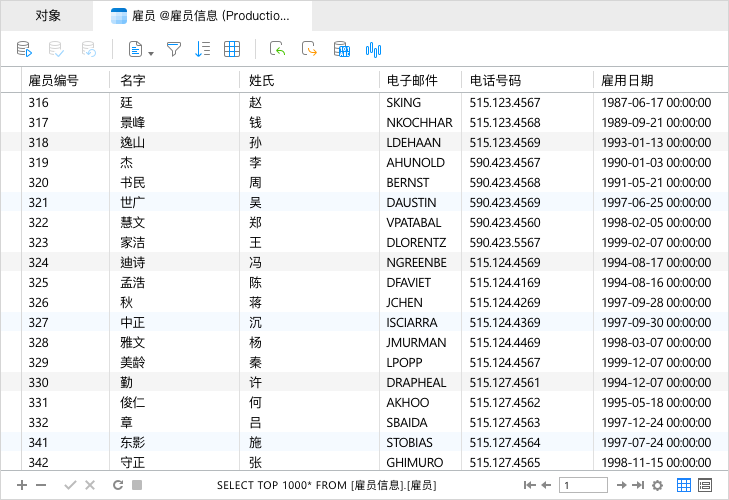Image resolution: width=729 pixels, height=500 pixels.
Task: Click the Rollback transaction toolbar icon
Action: (88, 49)
